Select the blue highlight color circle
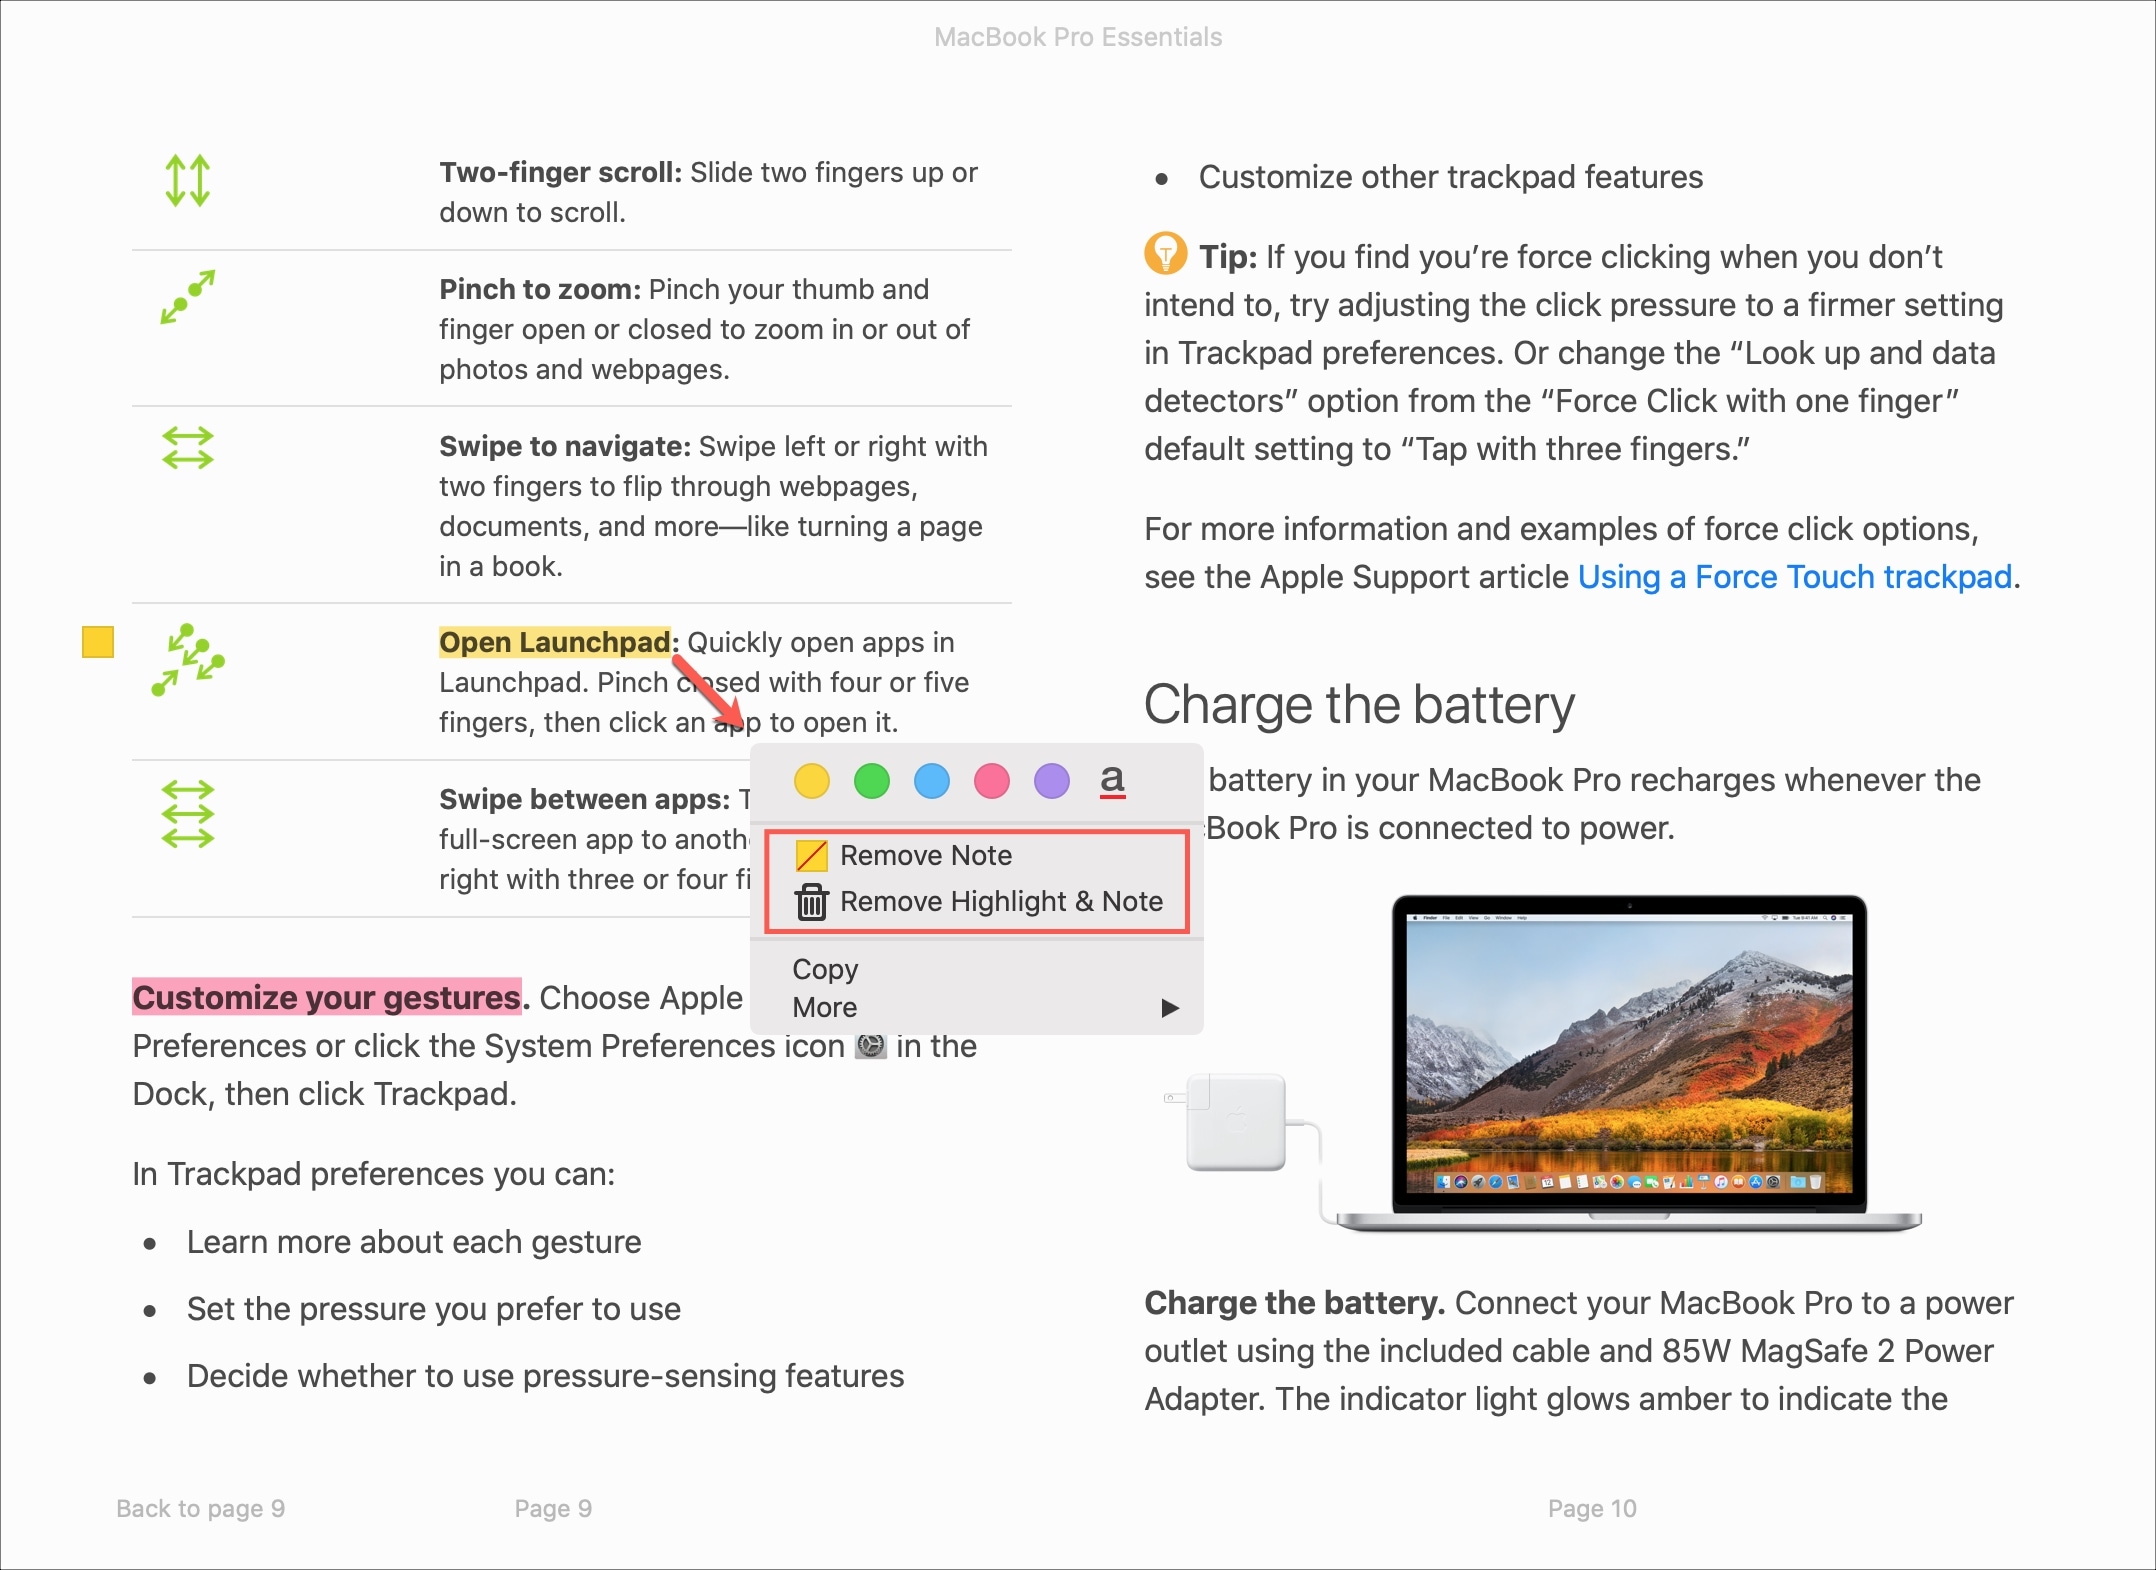The image size is (2156, 1570). click(x=934, y=782)
